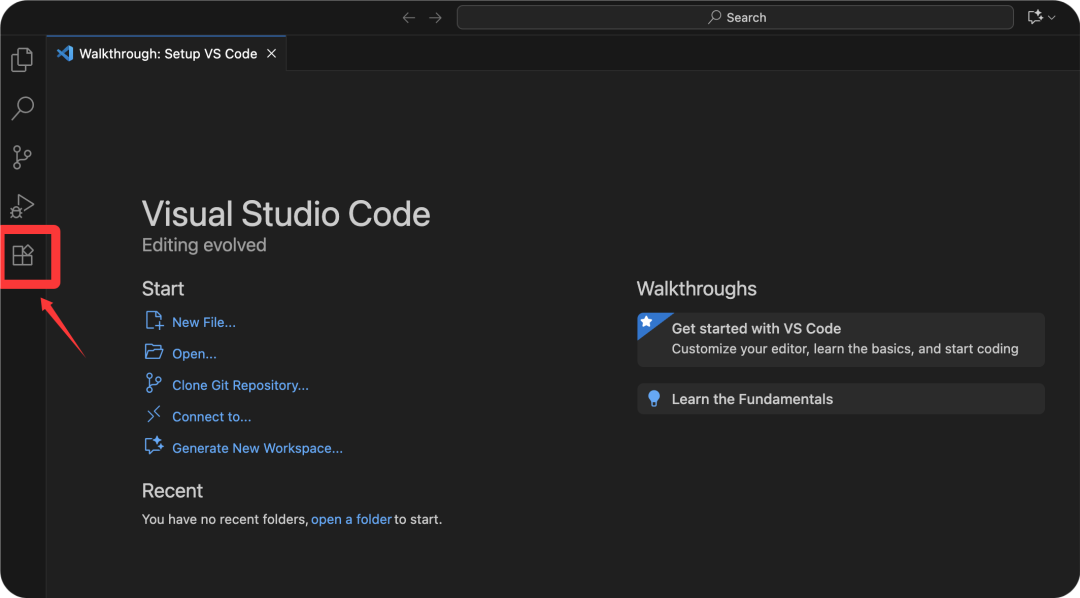Click the open folder icon beside Open...
The height and width of the screenshot is (598, 1080).
tap(154, 352)
